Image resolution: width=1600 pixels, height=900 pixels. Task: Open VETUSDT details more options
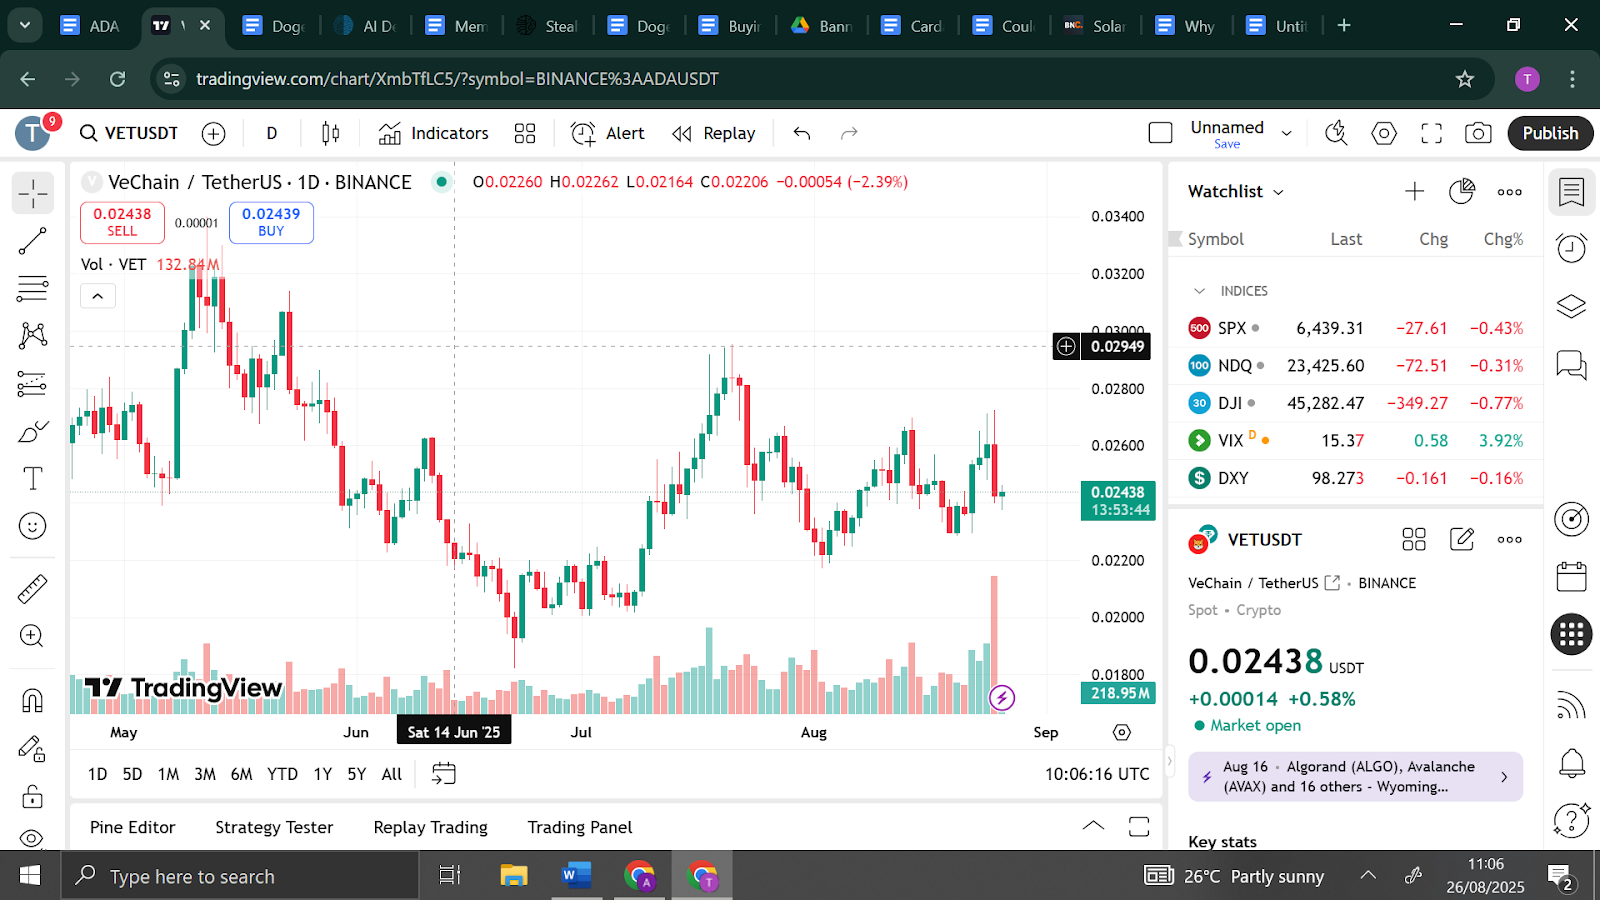pyautogui.click(x=1510, y=540)
